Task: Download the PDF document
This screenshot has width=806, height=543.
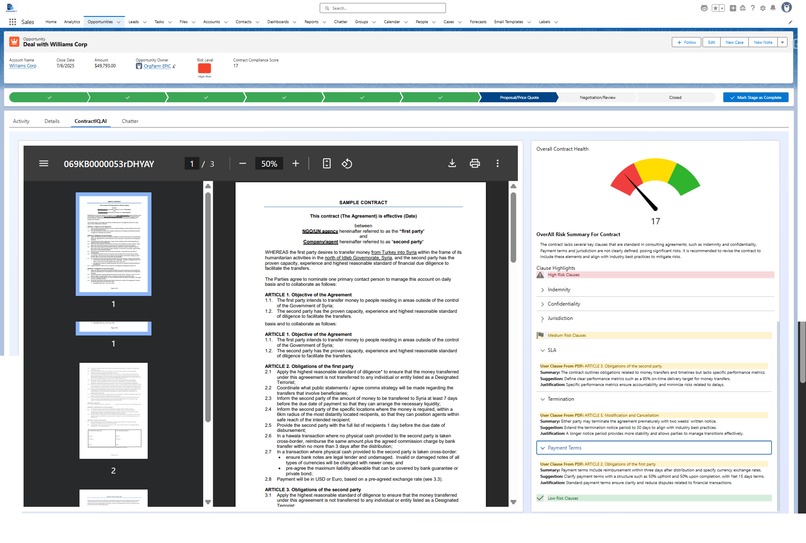Action: click(x=452, y=163)
